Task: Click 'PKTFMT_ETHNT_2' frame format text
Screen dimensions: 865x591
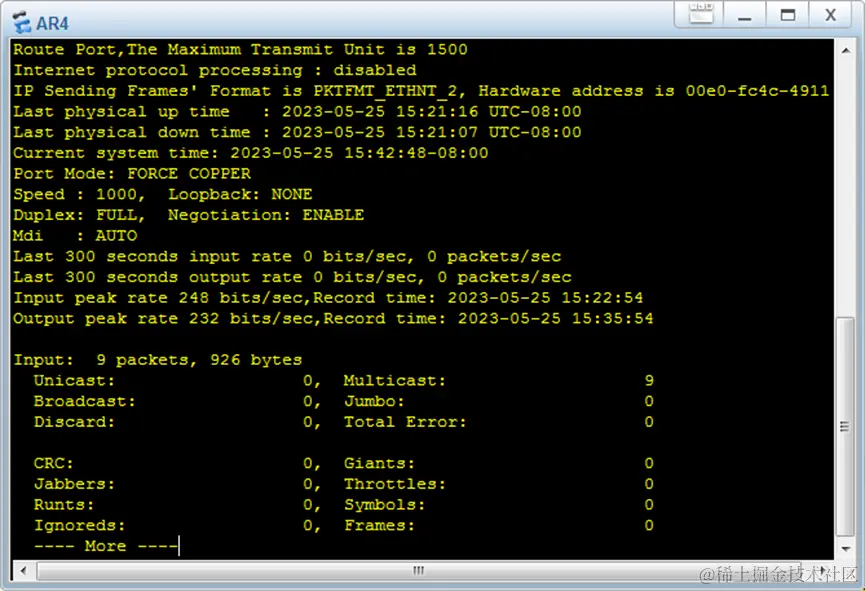Action: 385,91
